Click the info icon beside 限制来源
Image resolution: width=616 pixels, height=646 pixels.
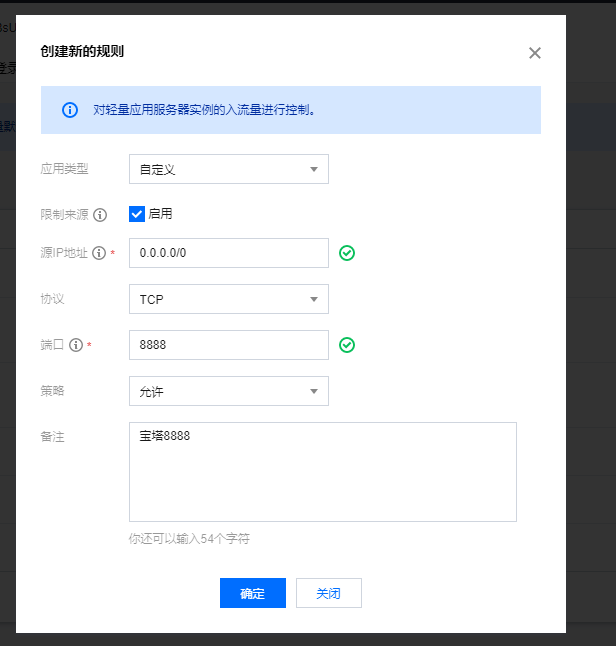[x=100, y=214]
